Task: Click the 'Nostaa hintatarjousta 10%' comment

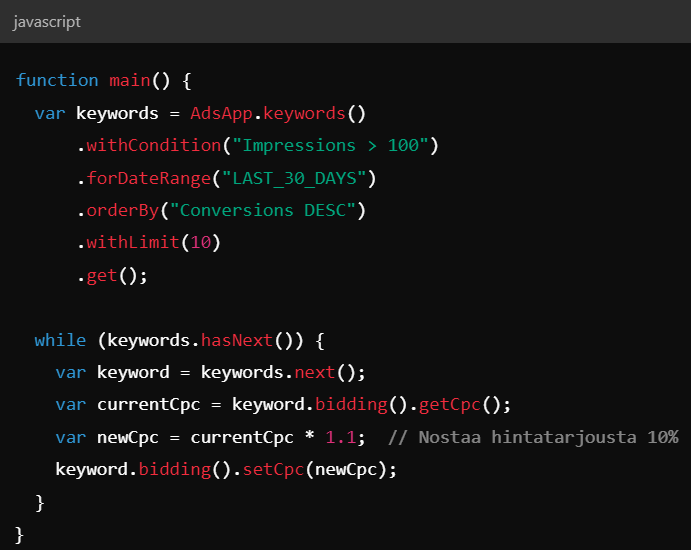Action: 533,438
